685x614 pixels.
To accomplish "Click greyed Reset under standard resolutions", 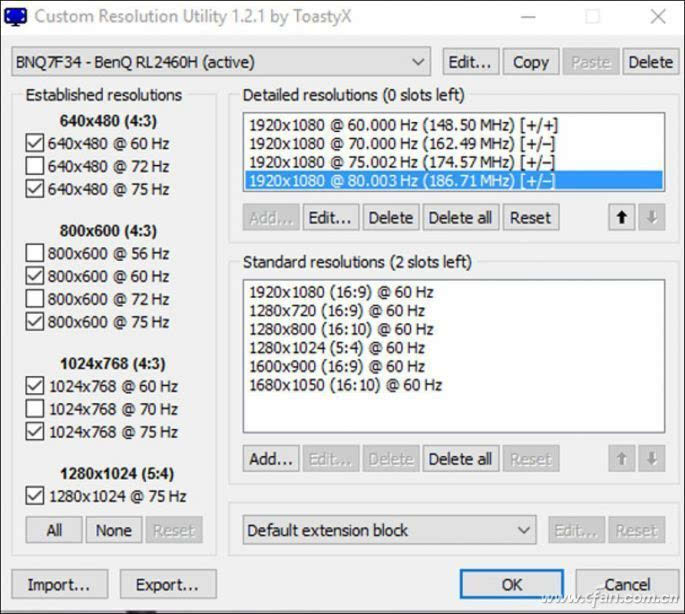I will 531,458.
